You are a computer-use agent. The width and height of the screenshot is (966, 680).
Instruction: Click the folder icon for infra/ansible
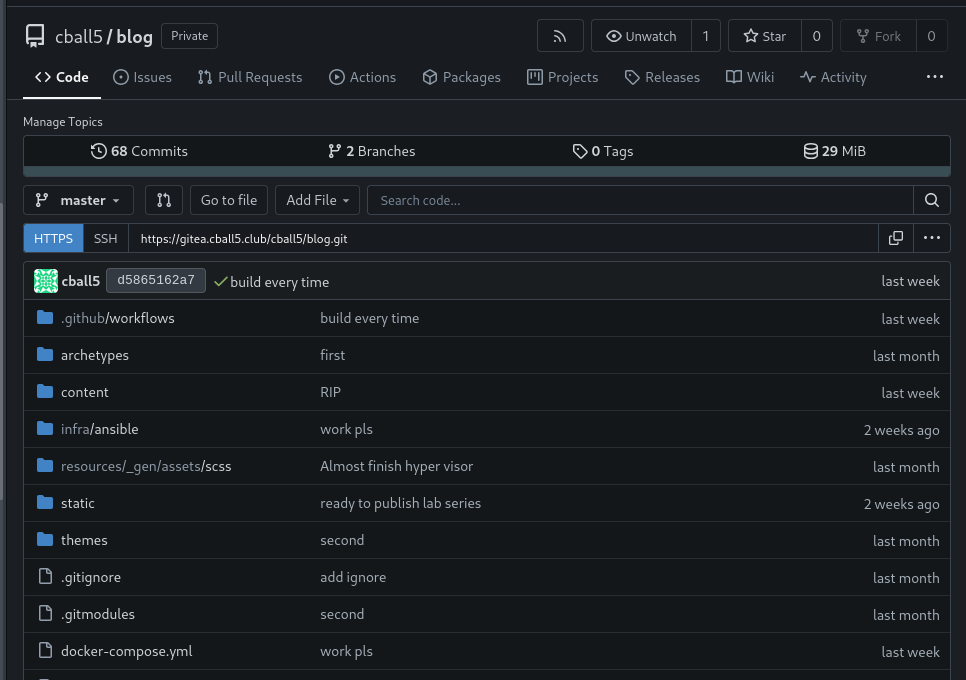pos(45,428)
